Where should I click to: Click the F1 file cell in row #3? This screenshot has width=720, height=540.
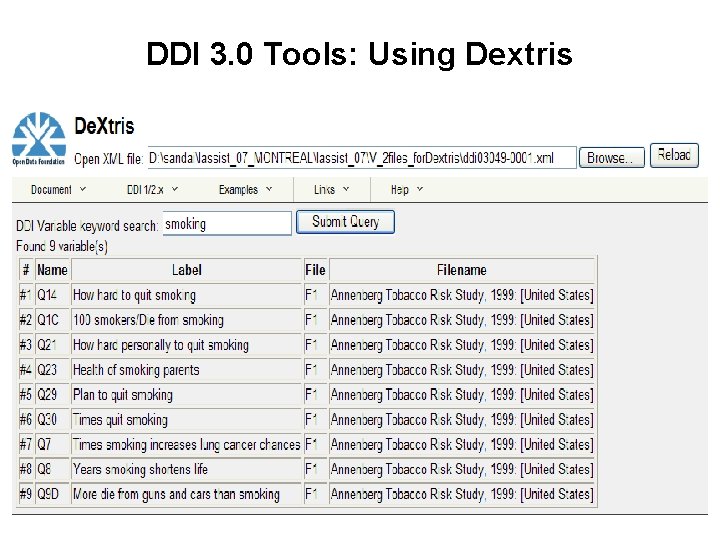click(315, 344)
